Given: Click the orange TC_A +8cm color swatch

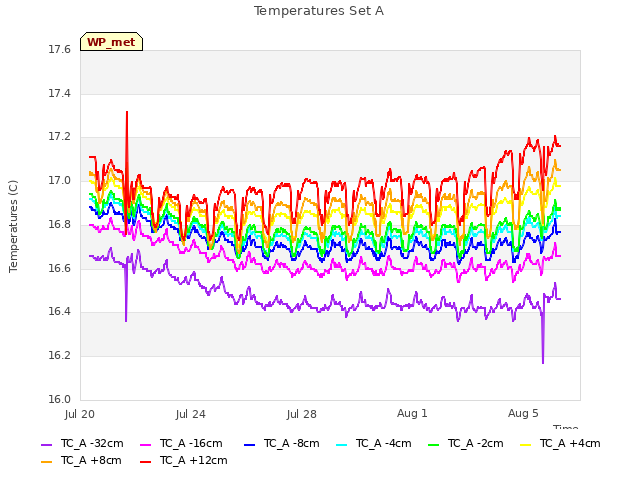Looking at the screenshot, I should click(x=47, y=462).
